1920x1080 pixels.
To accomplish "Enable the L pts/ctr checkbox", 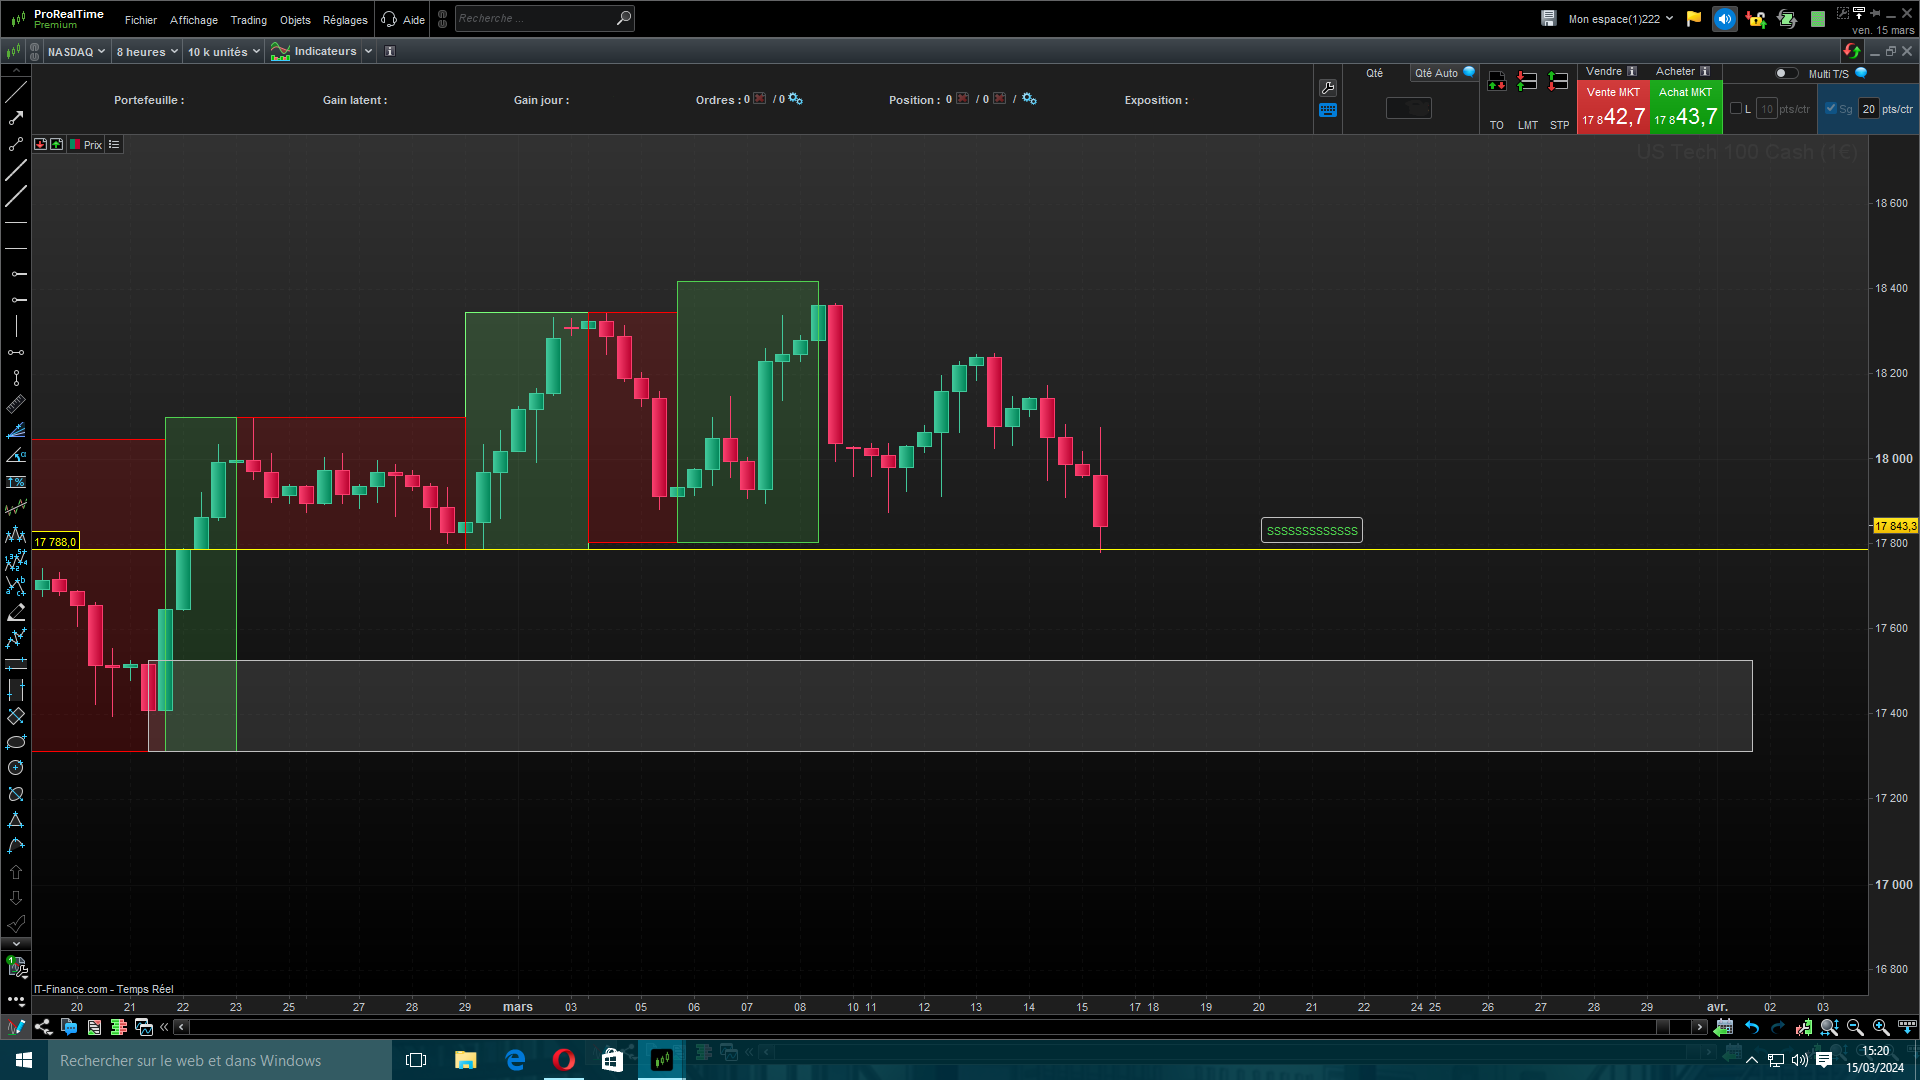I will click(x=1736, y=109).
